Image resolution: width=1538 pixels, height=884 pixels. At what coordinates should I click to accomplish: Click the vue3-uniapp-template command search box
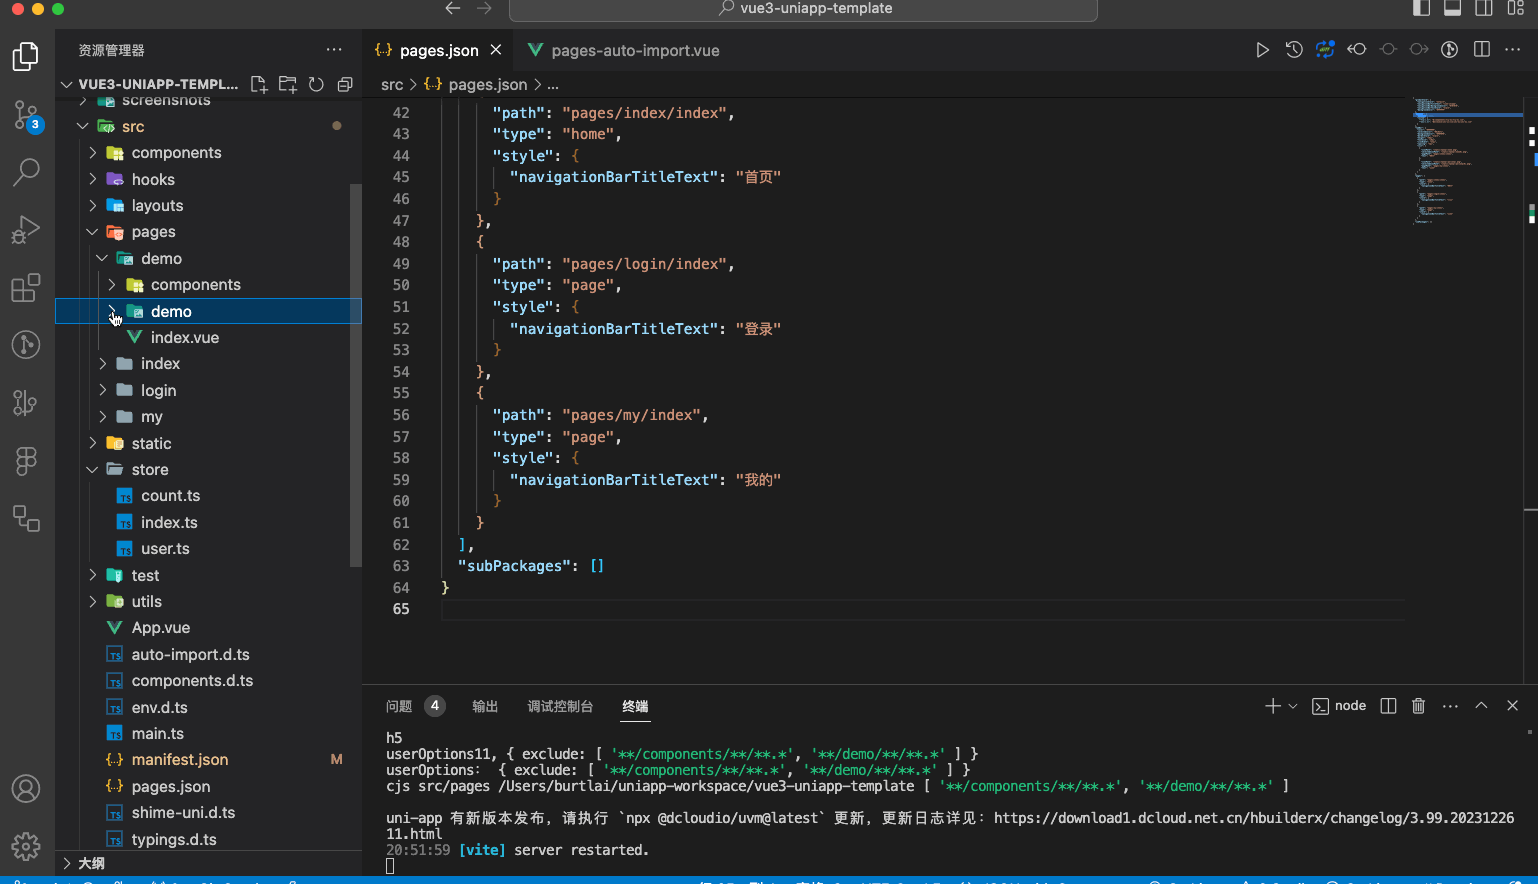click(803, 9)
